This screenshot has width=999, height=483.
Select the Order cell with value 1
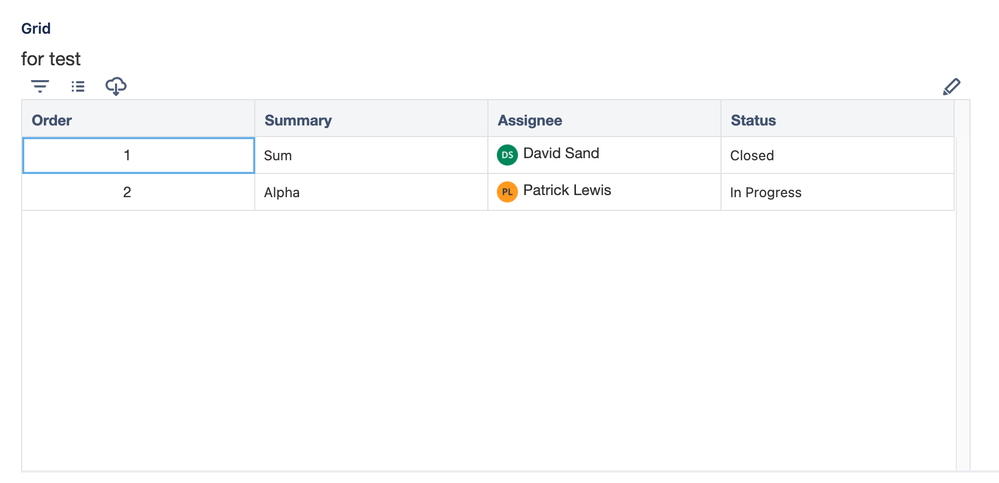138,156
